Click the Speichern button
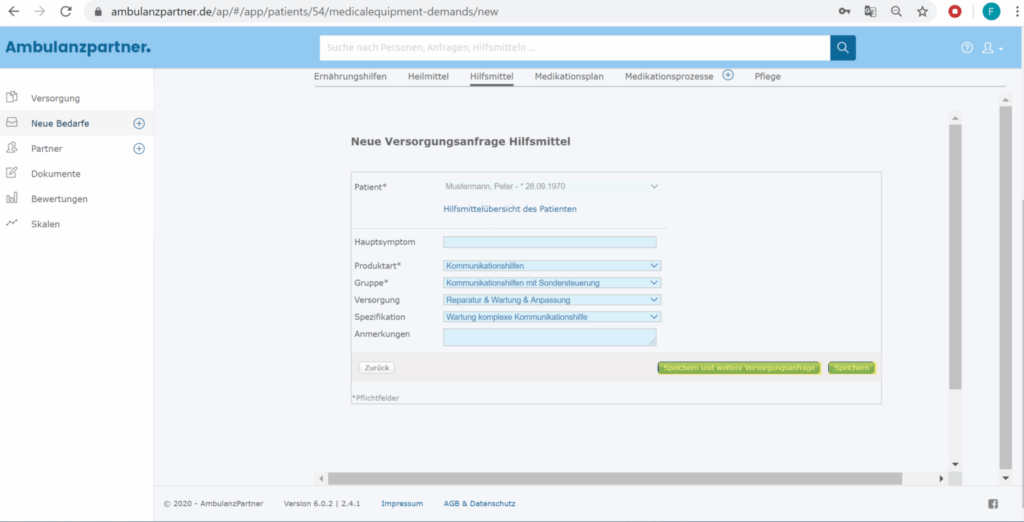 852,368
